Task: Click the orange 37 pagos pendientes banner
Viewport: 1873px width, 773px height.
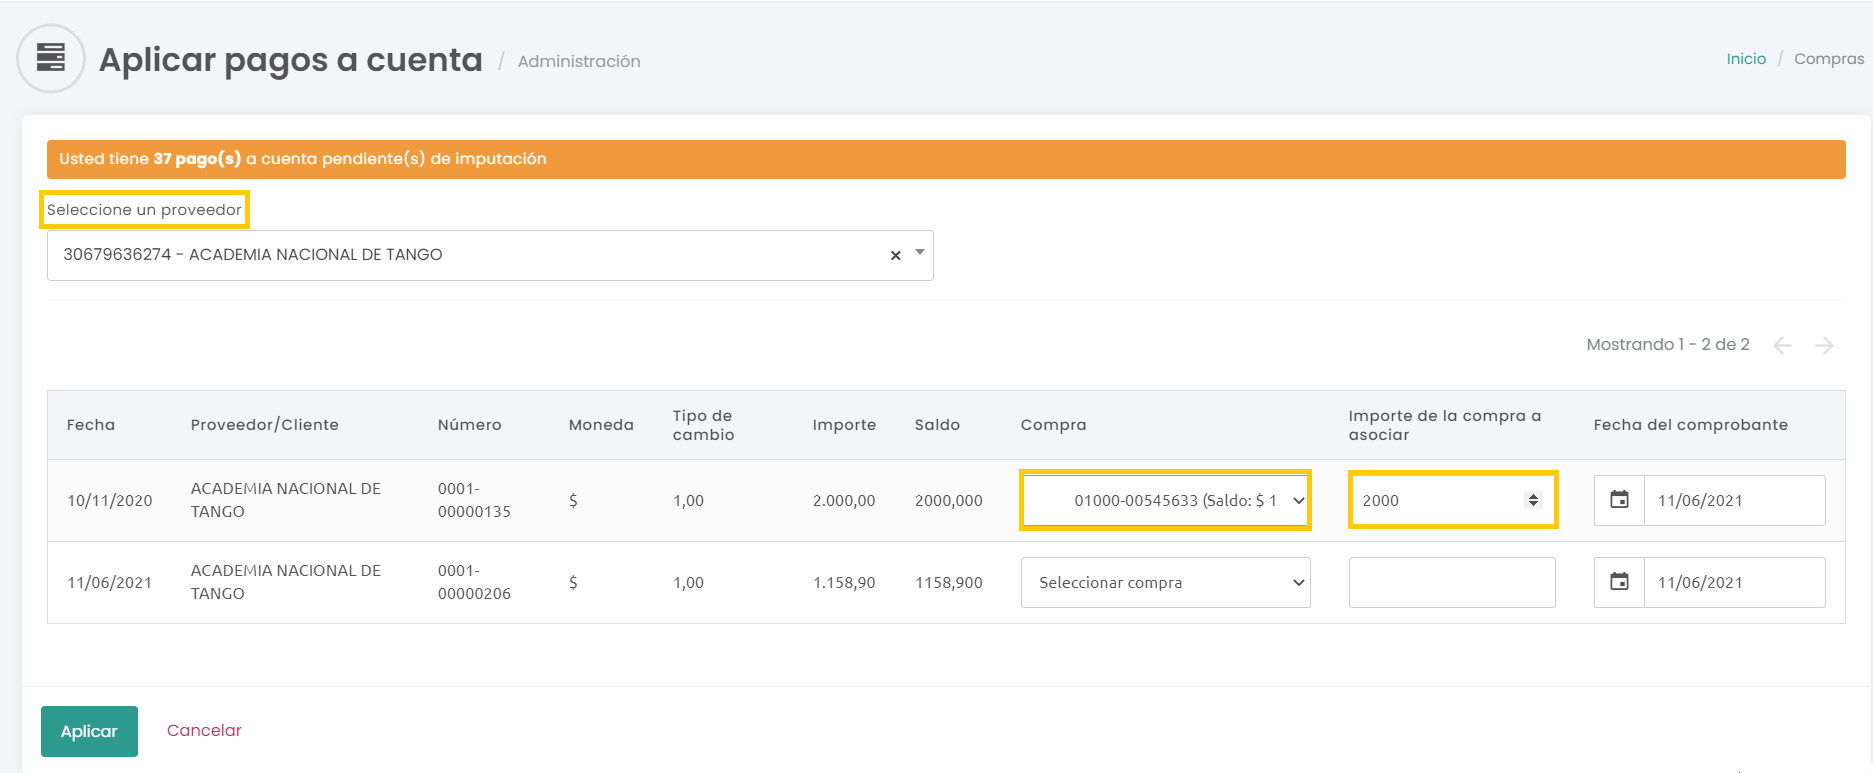Action: [x=946, y=159]
